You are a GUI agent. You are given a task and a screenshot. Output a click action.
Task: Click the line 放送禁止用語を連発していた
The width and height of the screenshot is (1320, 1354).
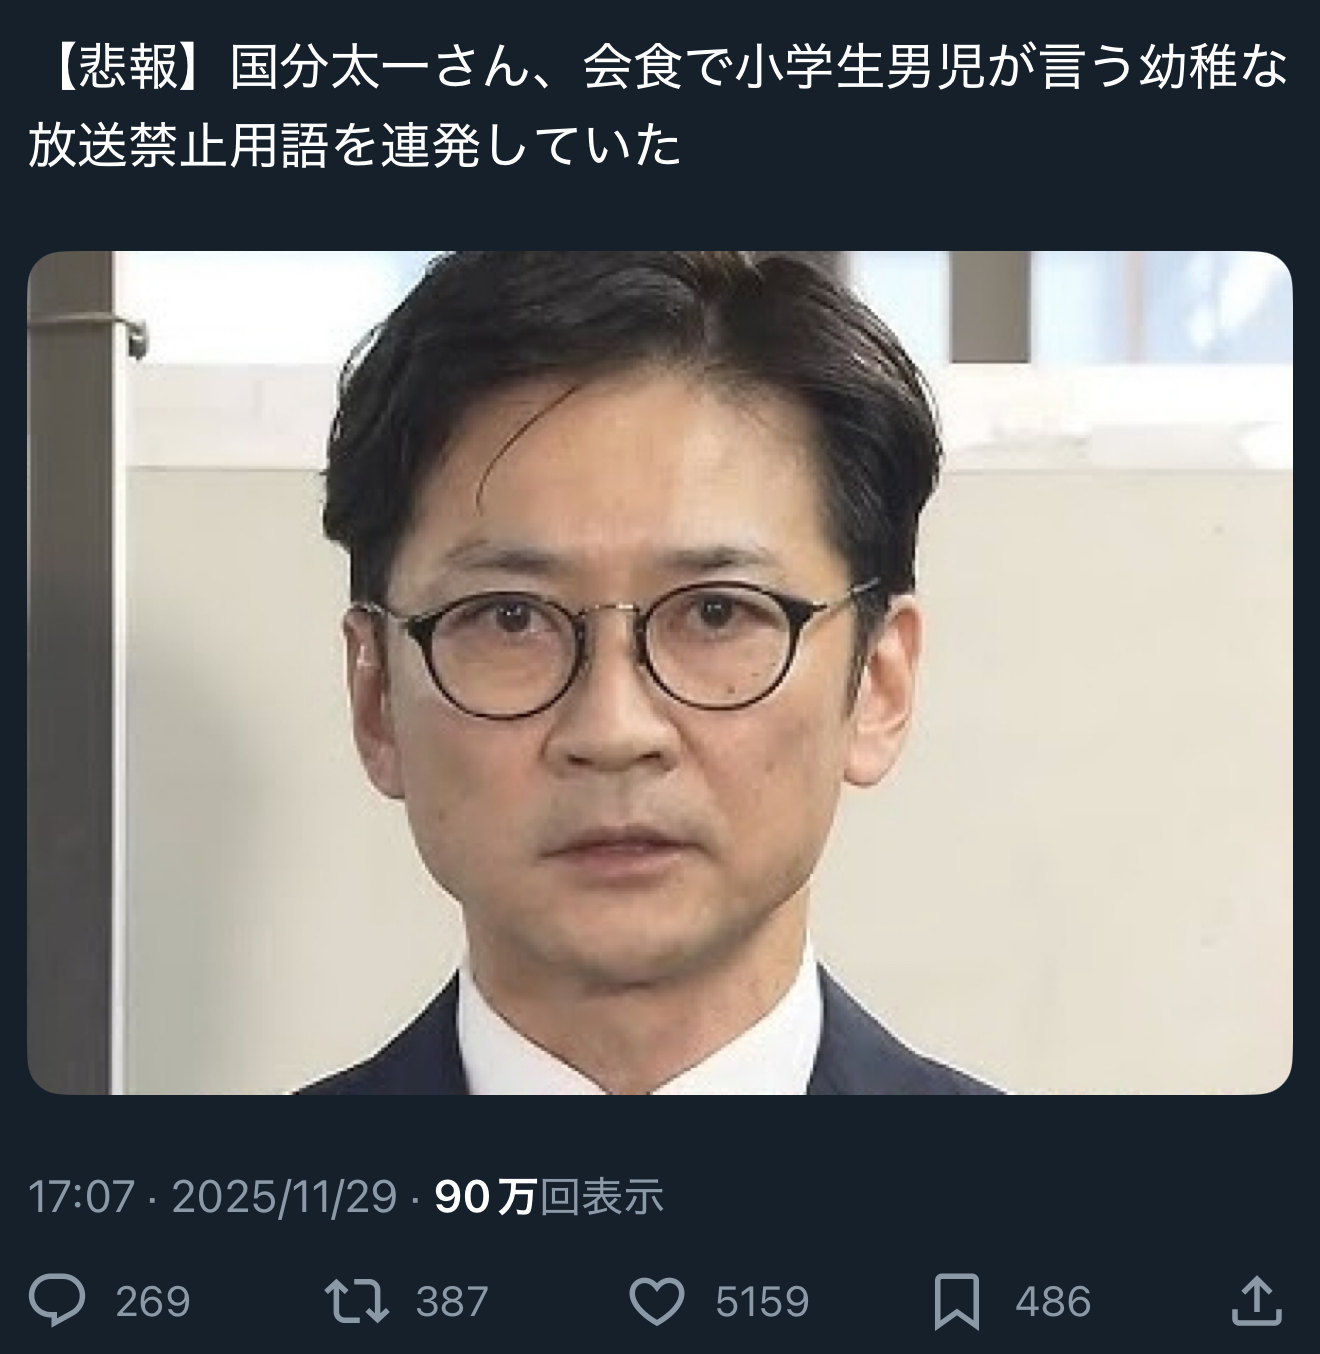(355, 147)
